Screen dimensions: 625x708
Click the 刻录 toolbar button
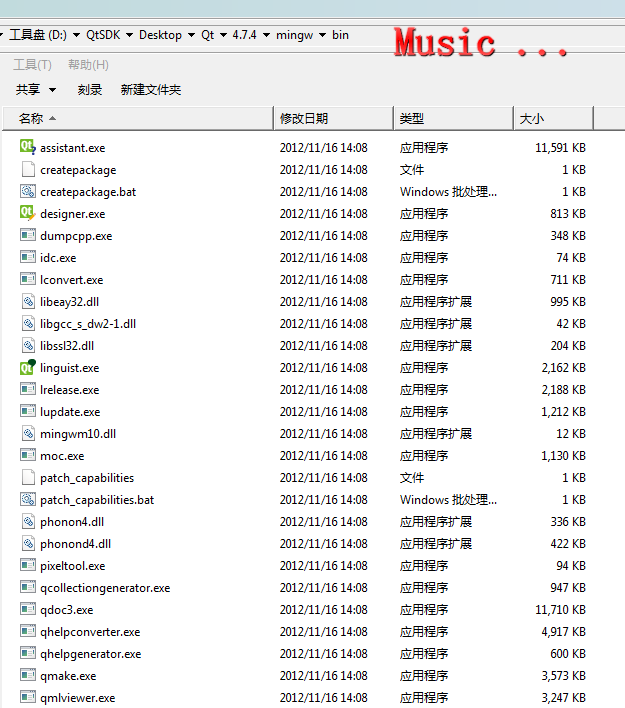point(90,90)
